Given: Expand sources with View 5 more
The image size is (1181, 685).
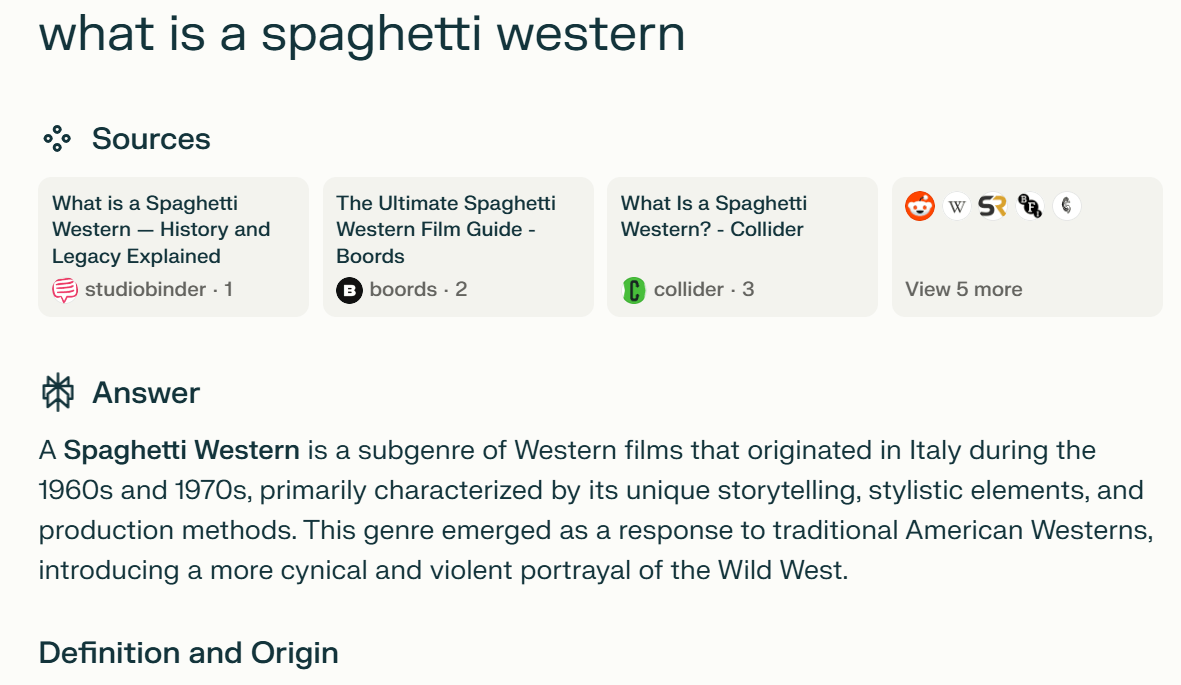Looking at the screenshot, I should [x=963, y=289].
